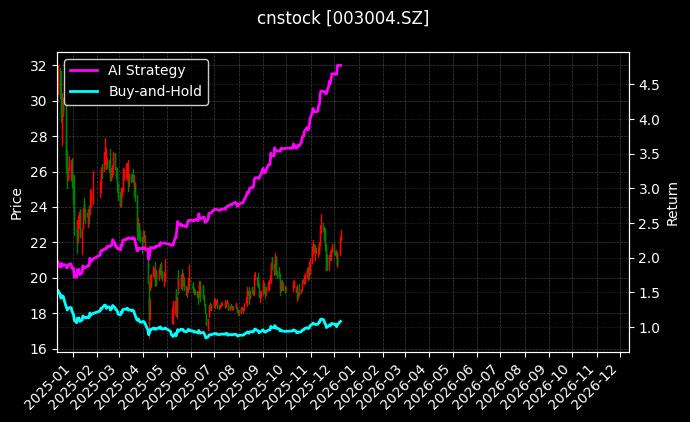Click the 4.0 return tick label

pyautogui.click(x=650, y=120)
